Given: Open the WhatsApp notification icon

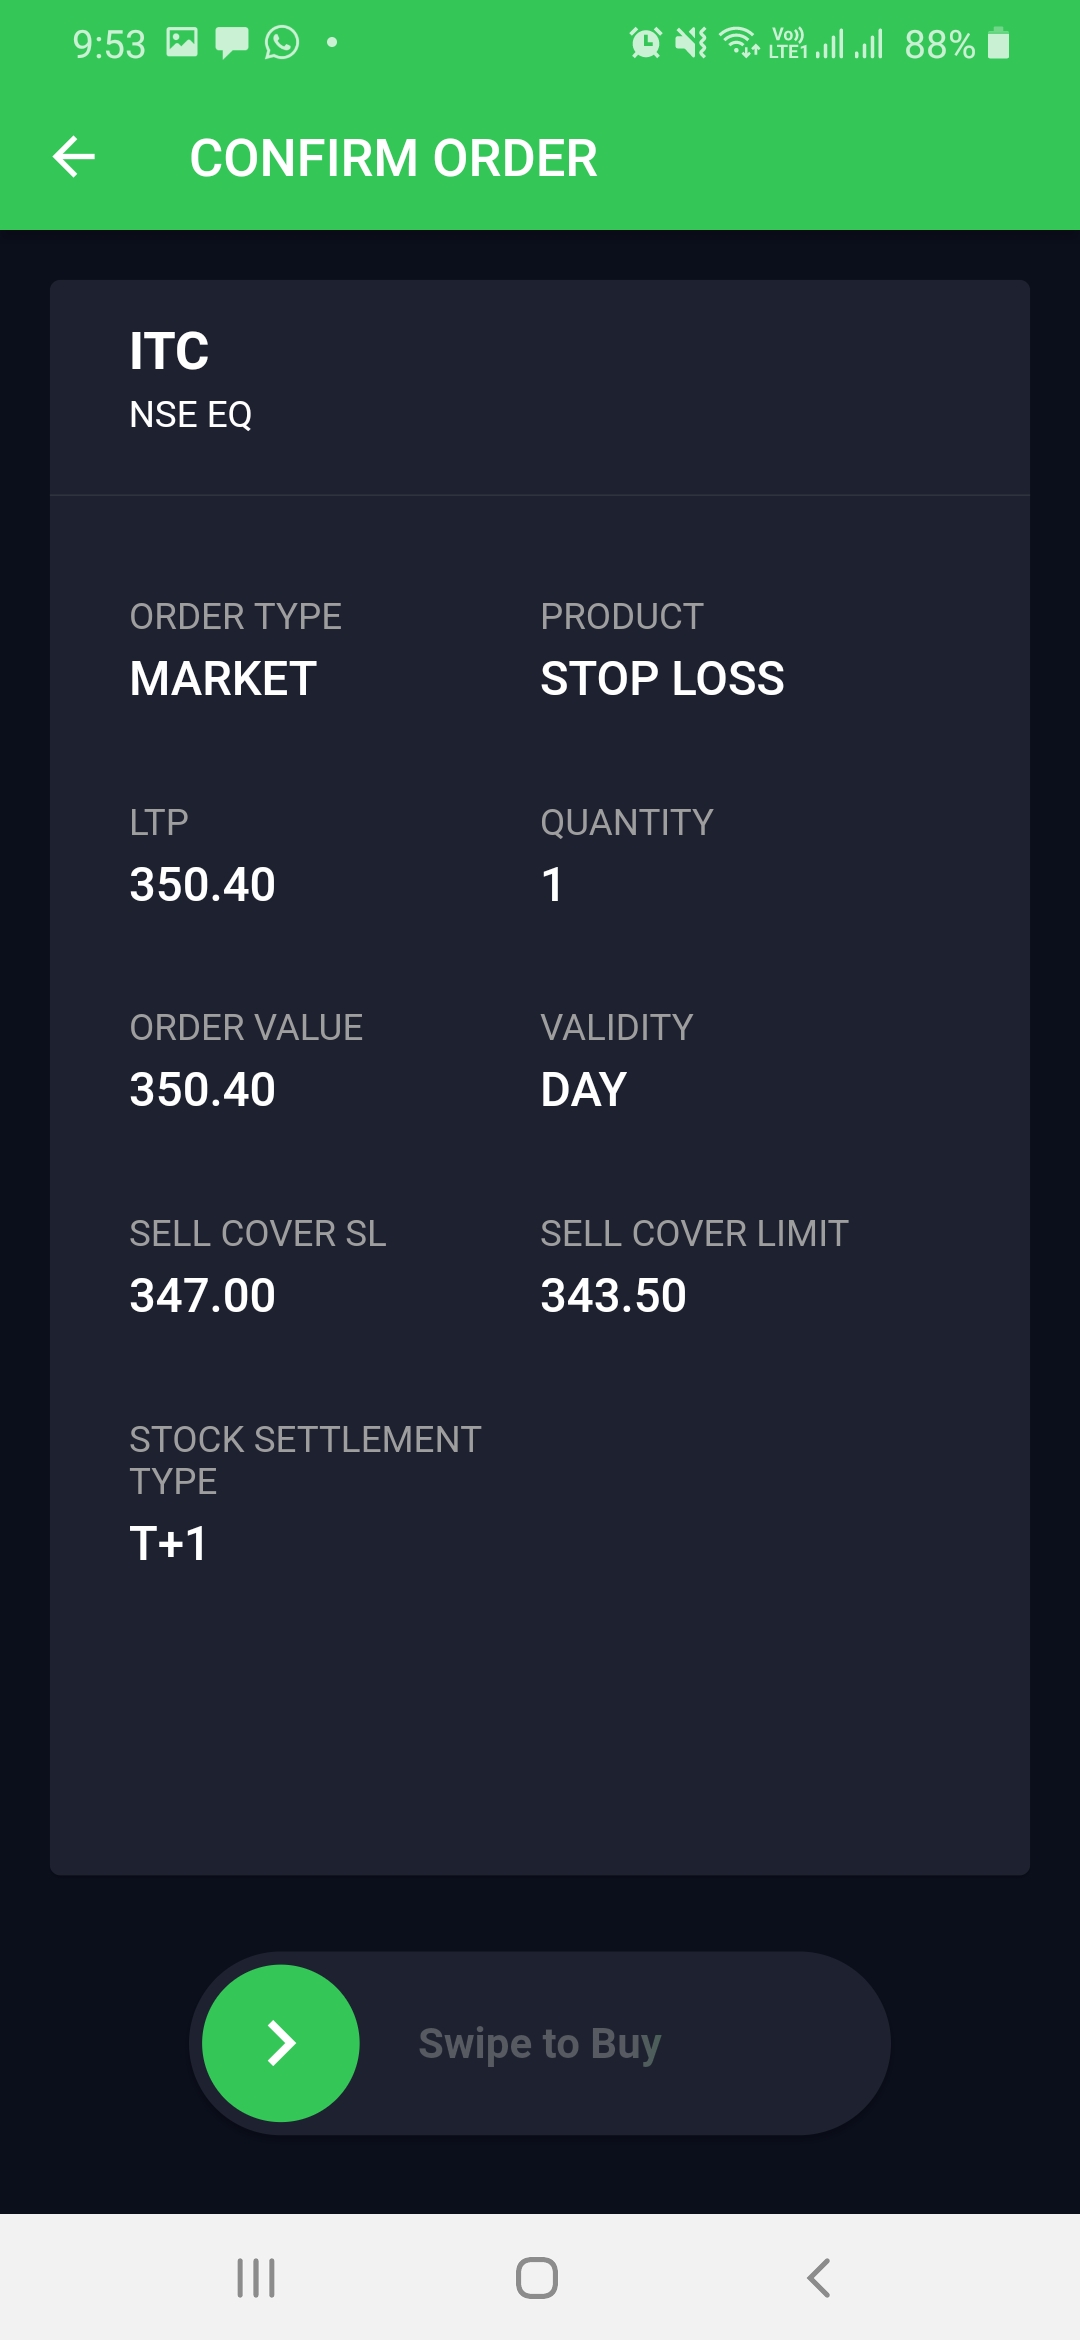Looking at the screenshot, I should pos(282,43).
